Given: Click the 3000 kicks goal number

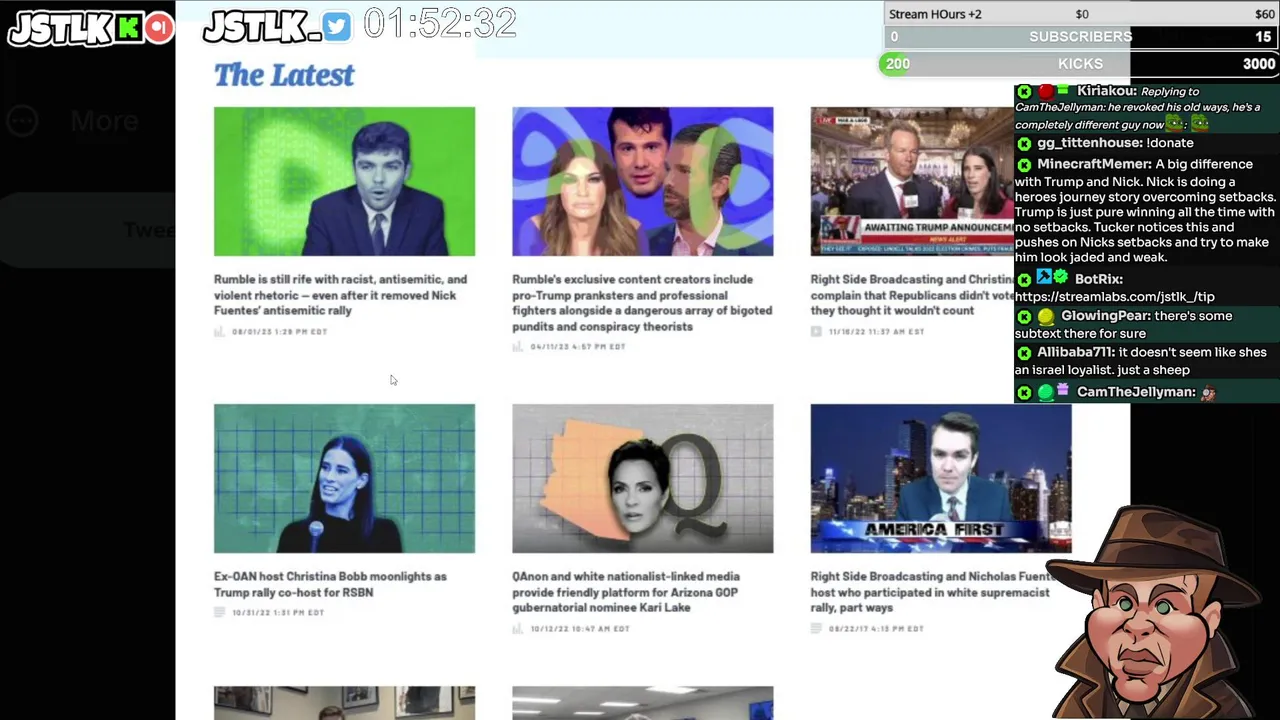Looking at the screenshot, I should pyautogui.click(x=1259, y=64).
